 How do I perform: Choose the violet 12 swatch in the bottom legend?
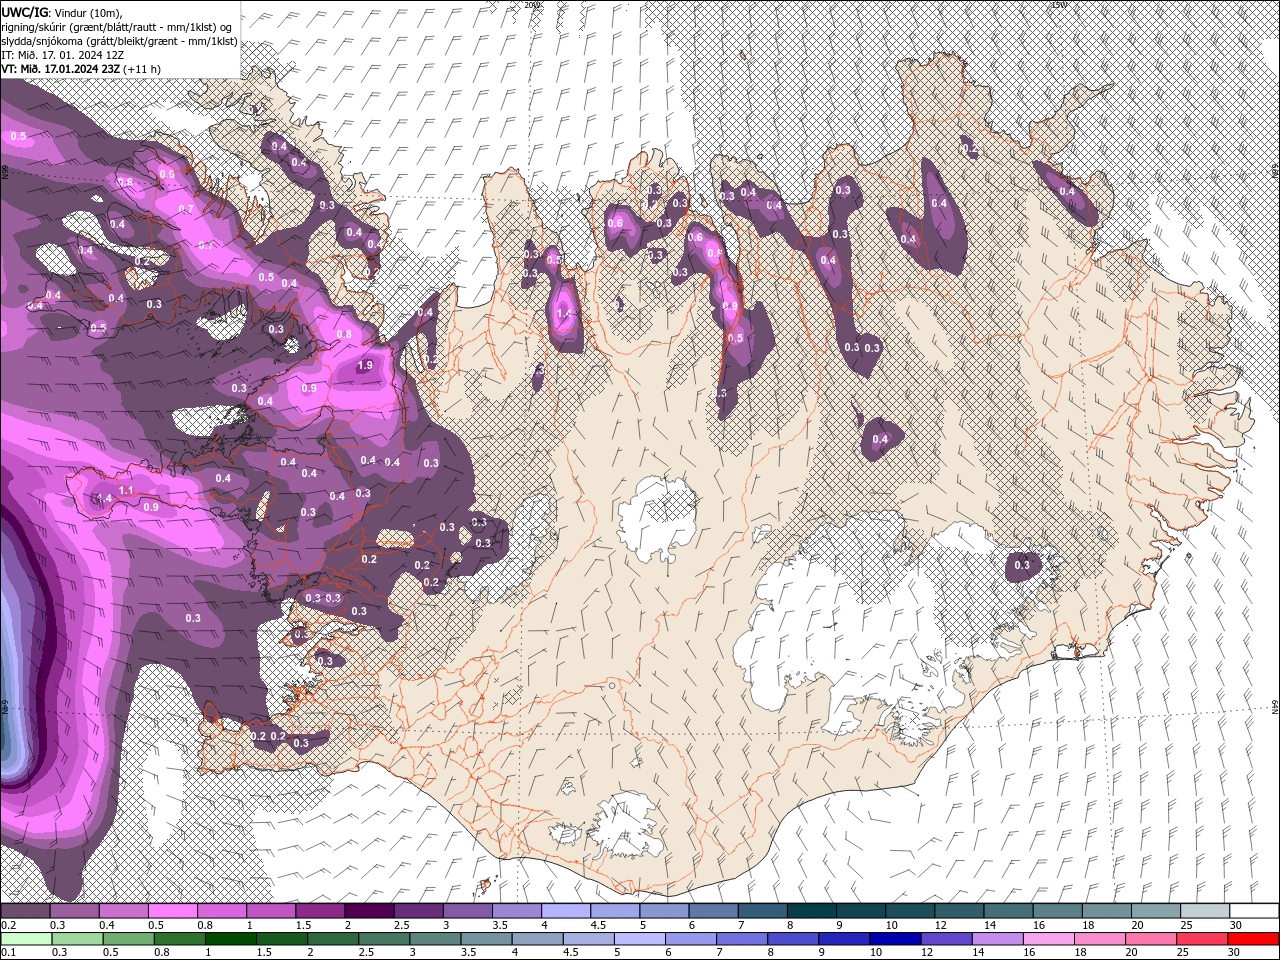(946, 938)
